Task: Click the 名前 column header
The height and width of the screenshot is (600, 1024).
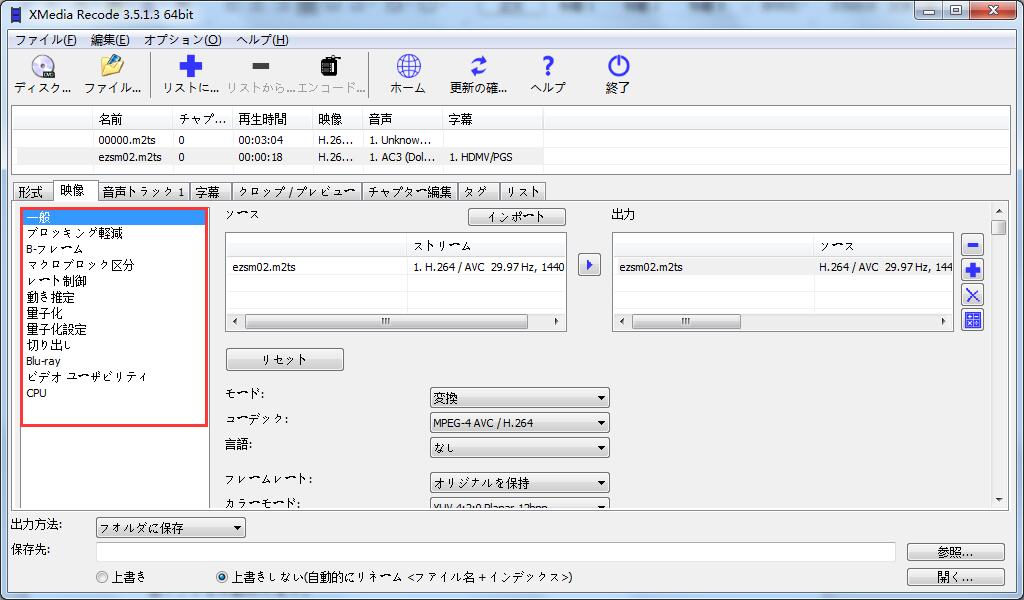Action: coord(133,119)
